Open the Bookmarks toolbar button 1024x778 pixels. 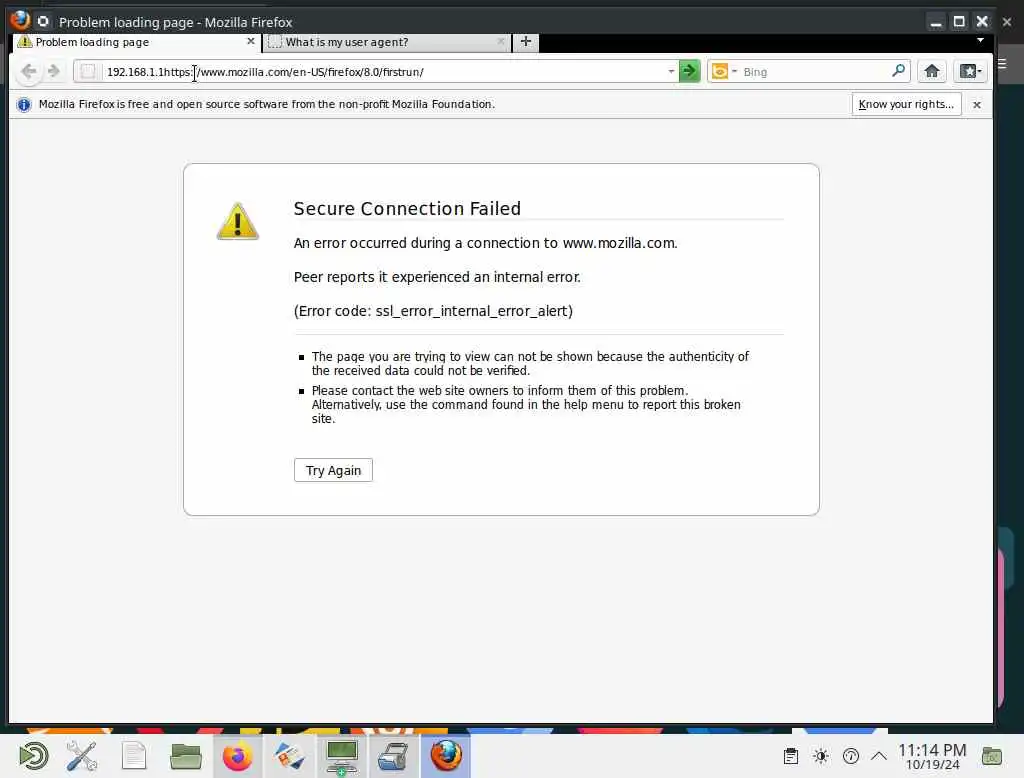[x=970, y=71]
